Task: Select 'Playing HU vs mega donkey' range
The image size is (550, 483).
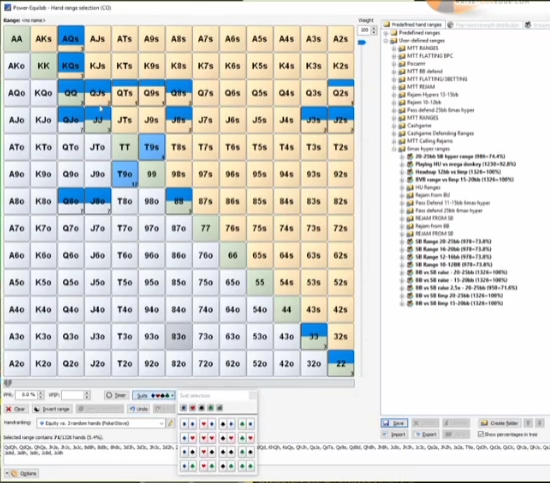Action: (x=465, y=164)
